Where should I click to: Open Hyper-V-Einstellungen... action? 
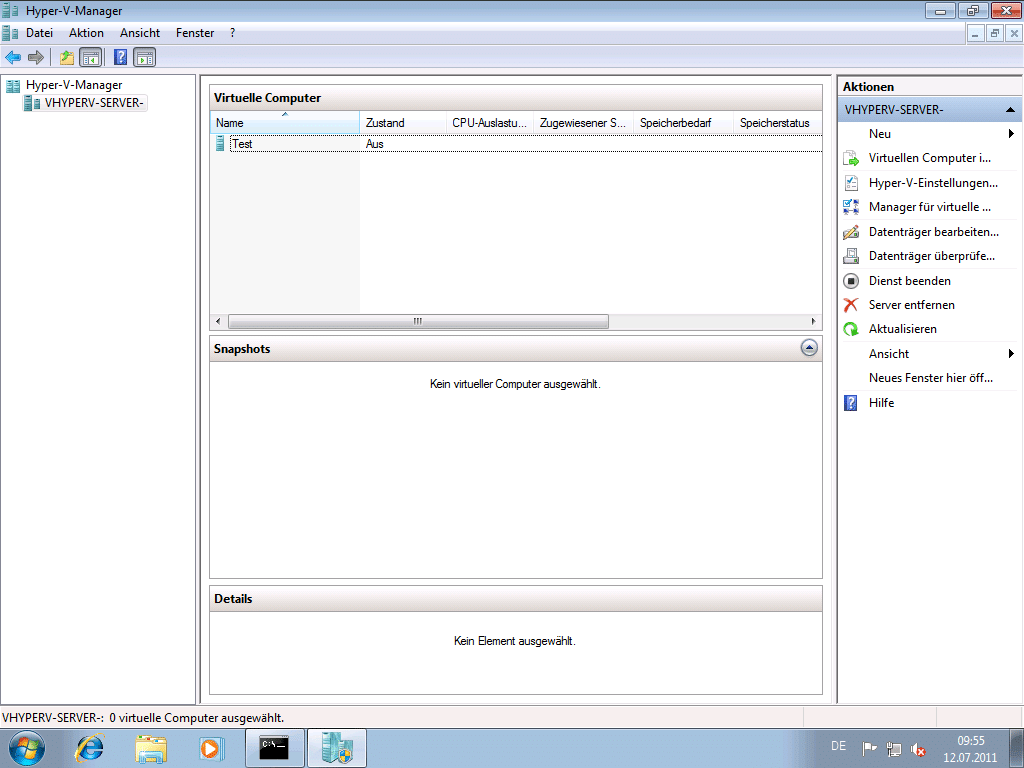tap(933, 183)
